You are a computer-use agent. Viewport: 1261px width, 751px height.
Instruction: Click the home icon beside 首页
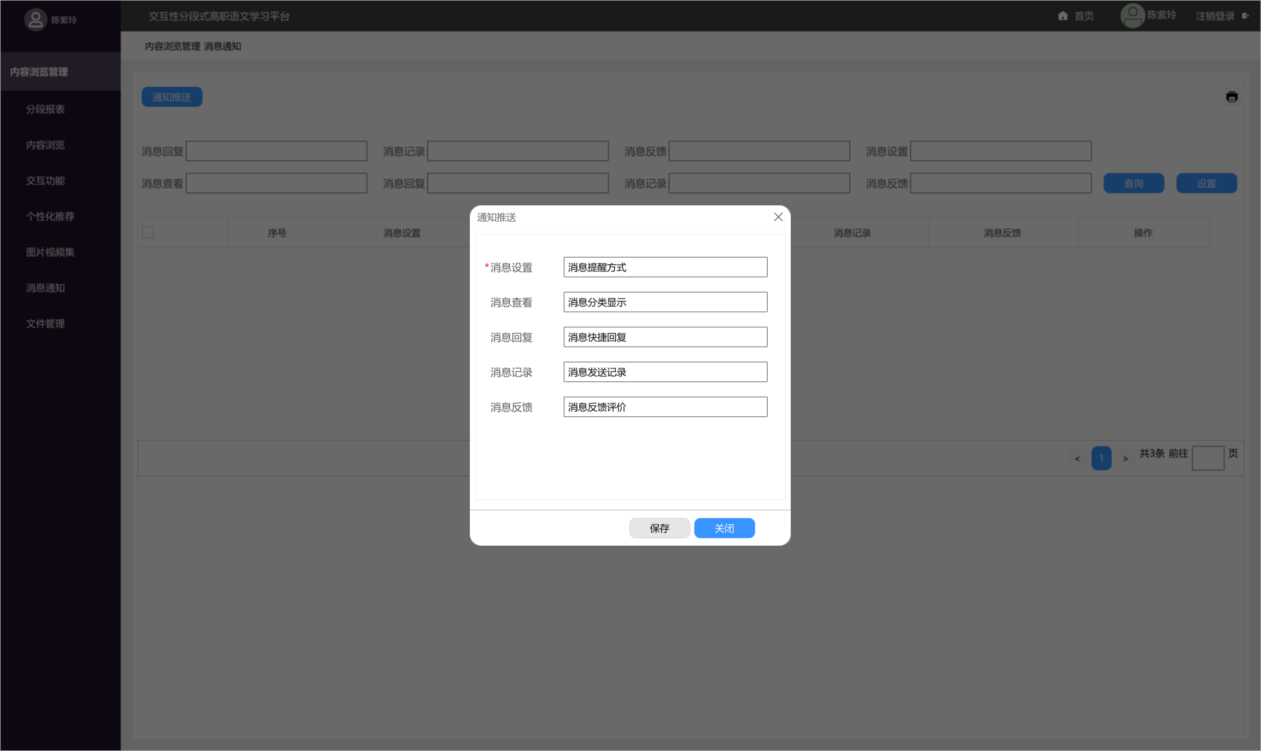[1063, 16]
